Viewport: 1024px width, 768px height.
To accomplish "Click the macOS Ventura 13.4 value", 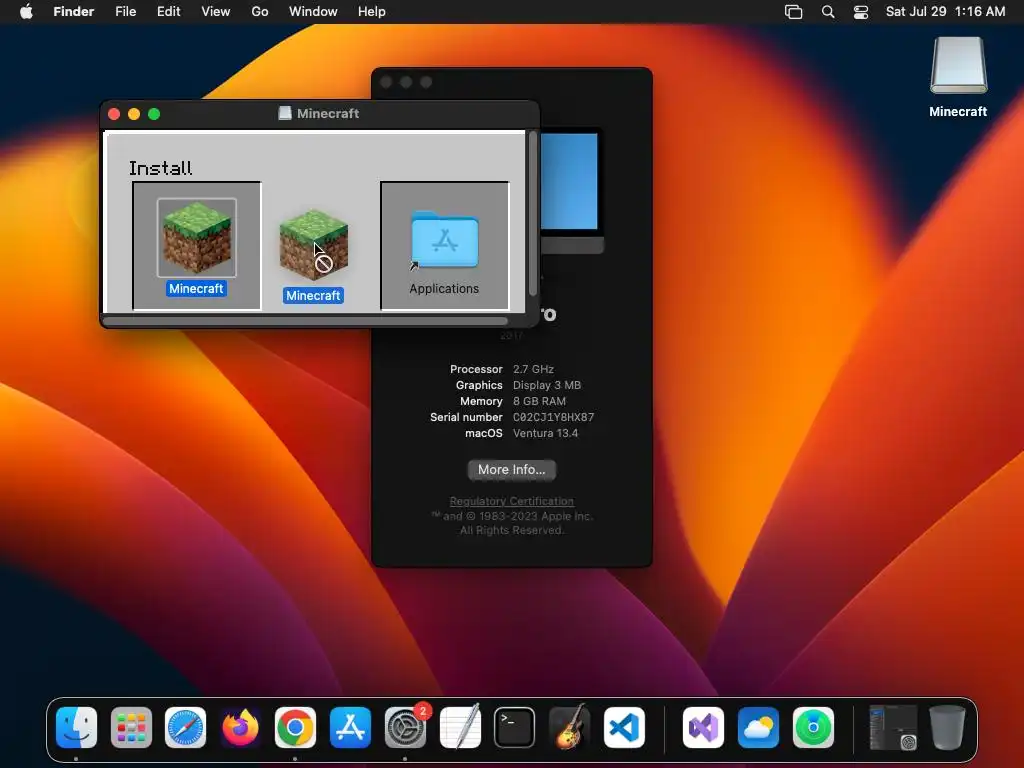I will pos(545,433).
